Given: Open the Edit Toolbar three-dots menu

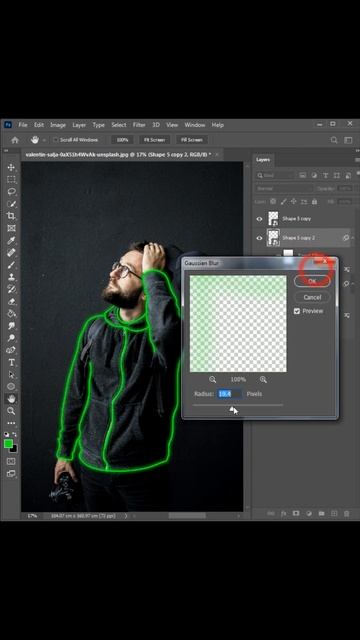Looking at the screenshot, I should [11, 423].
